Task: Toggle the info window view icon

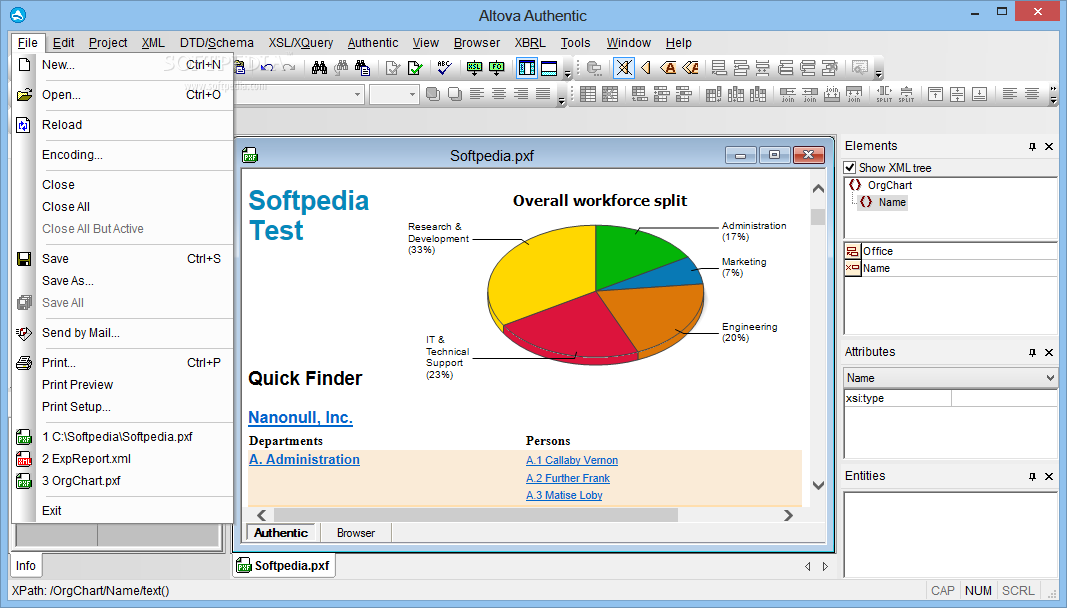Action: pos(549,67)
